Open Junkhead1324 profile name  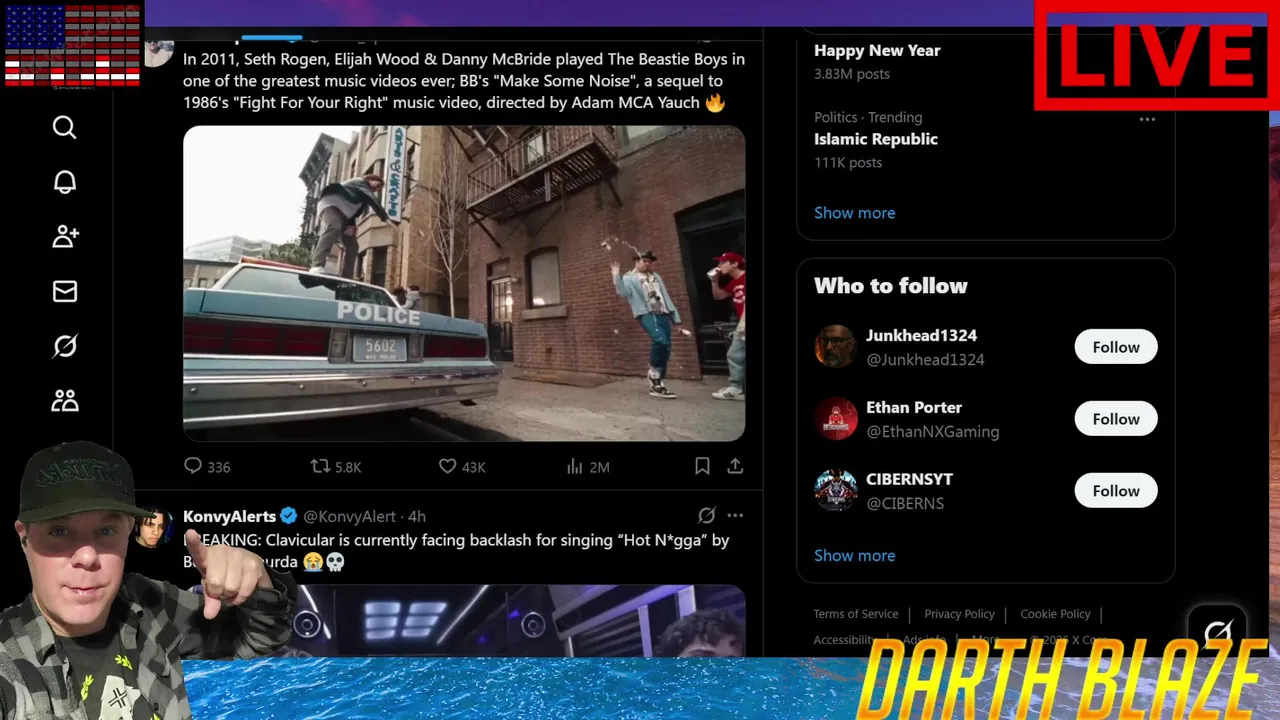click(921, 336)
